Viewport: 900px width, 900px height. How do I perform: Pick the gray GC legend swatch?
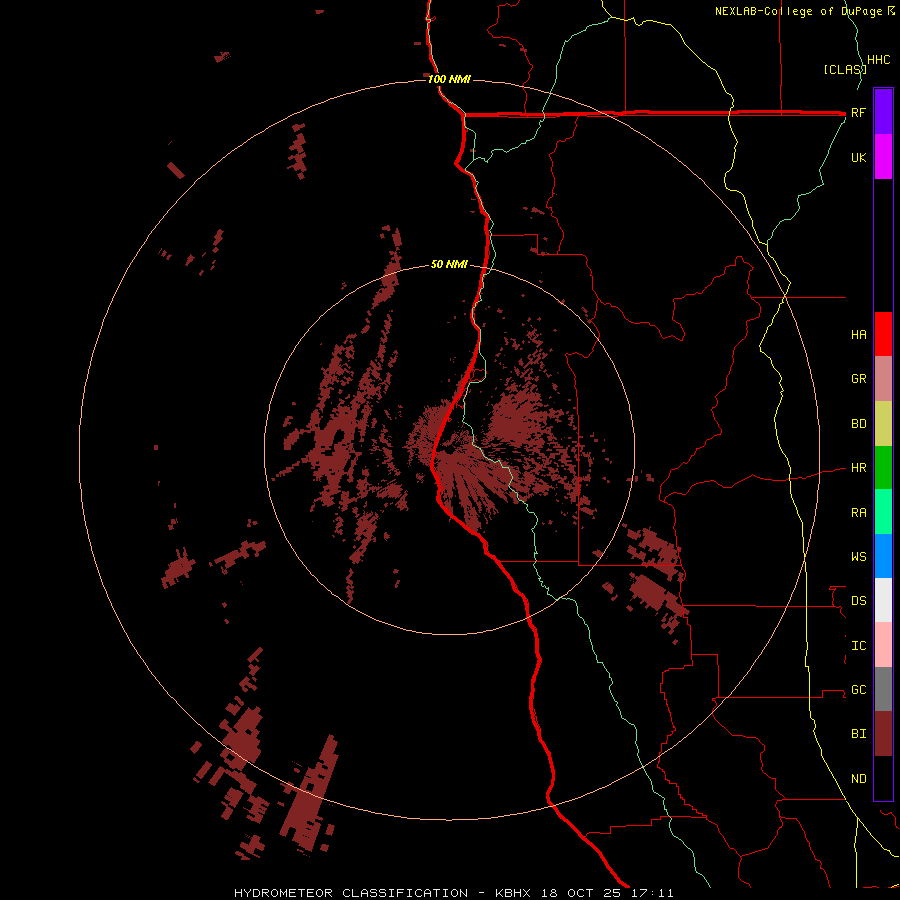(883, 689)
